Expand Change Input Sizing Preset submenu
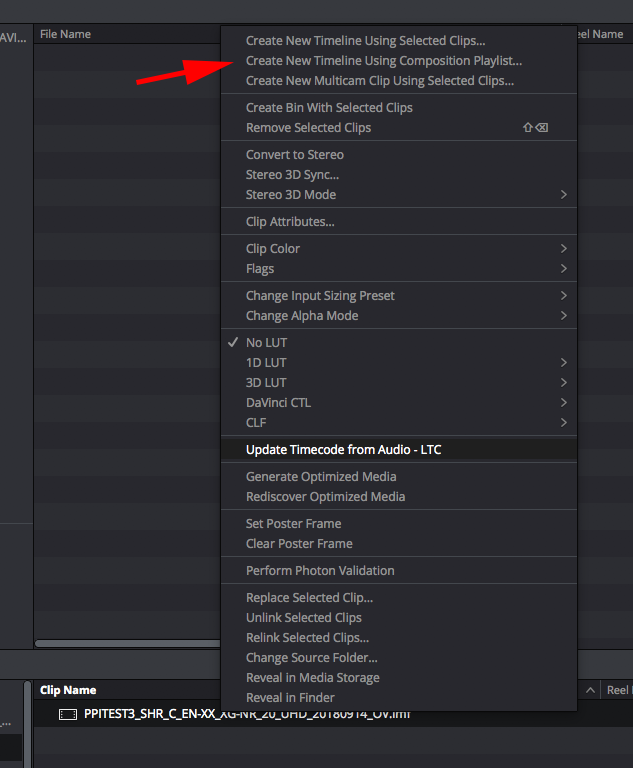 pyautogui.click(x=399, y=296)
